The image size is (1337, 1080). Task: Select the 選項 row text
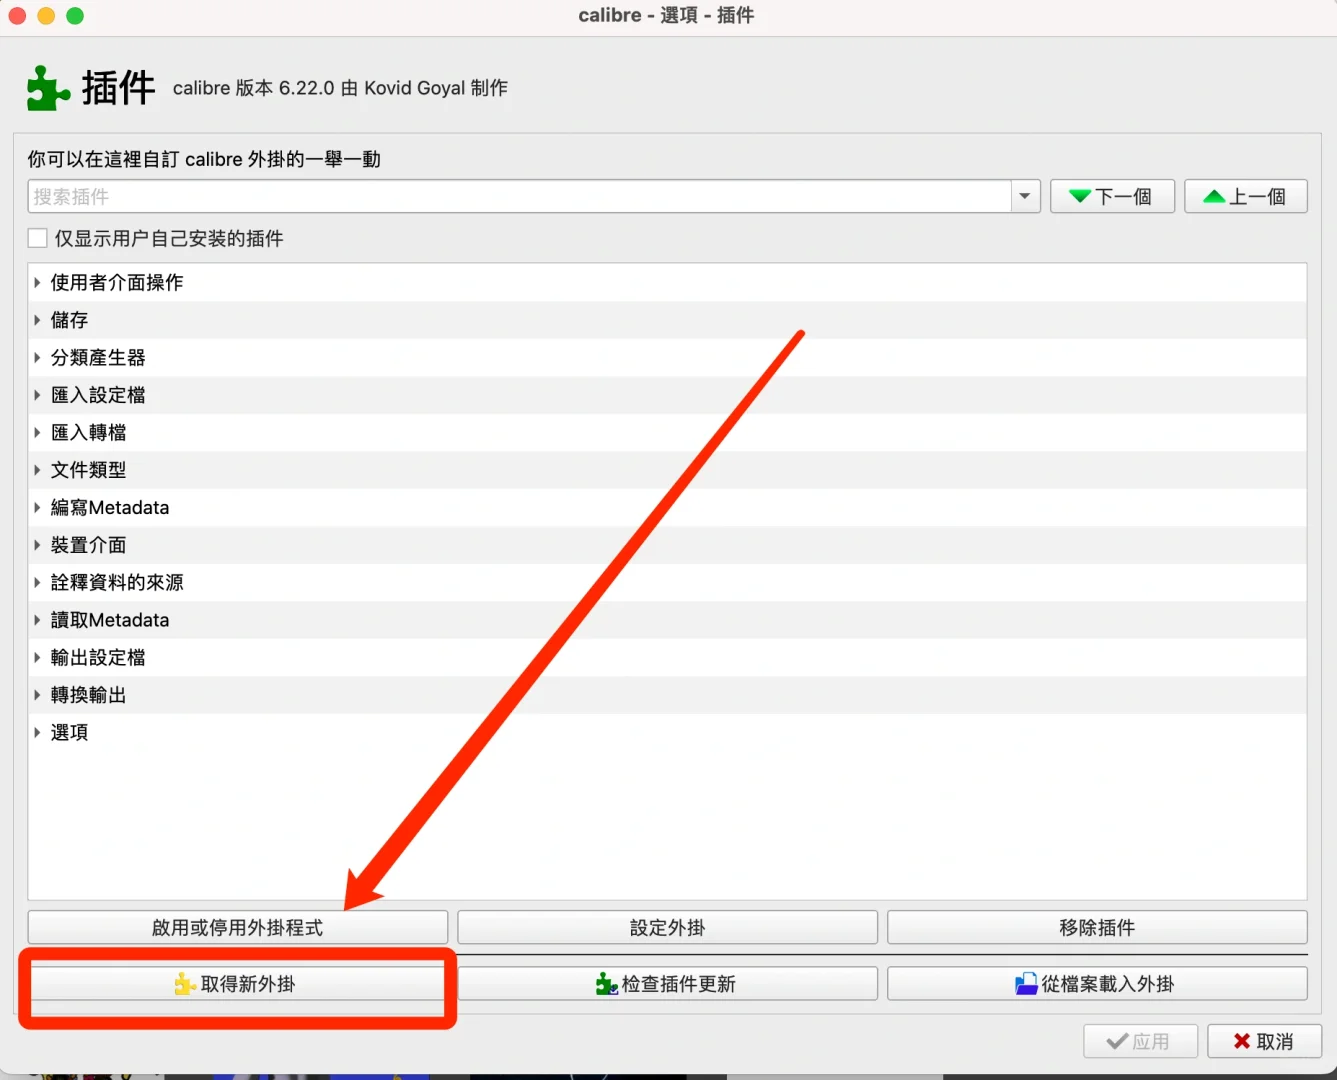coord(70,732)
